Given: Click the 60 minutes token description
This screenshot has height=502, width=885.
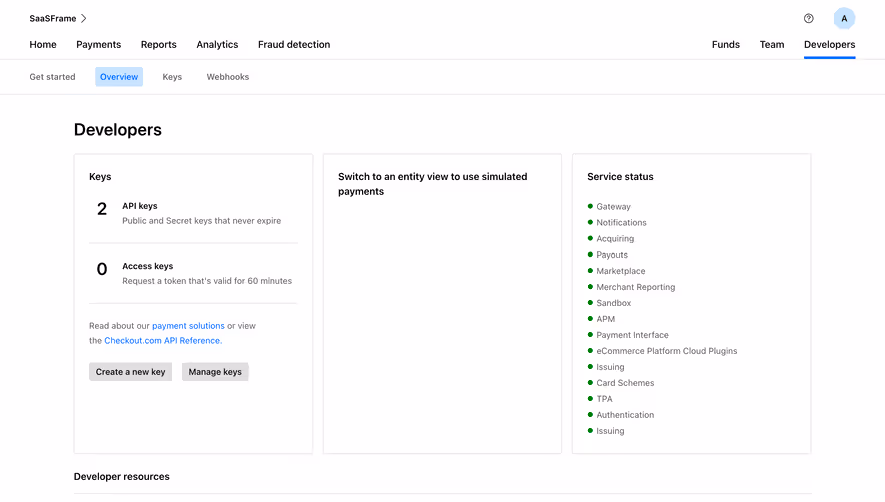Looking at the screenshot, I should [207, 281].
